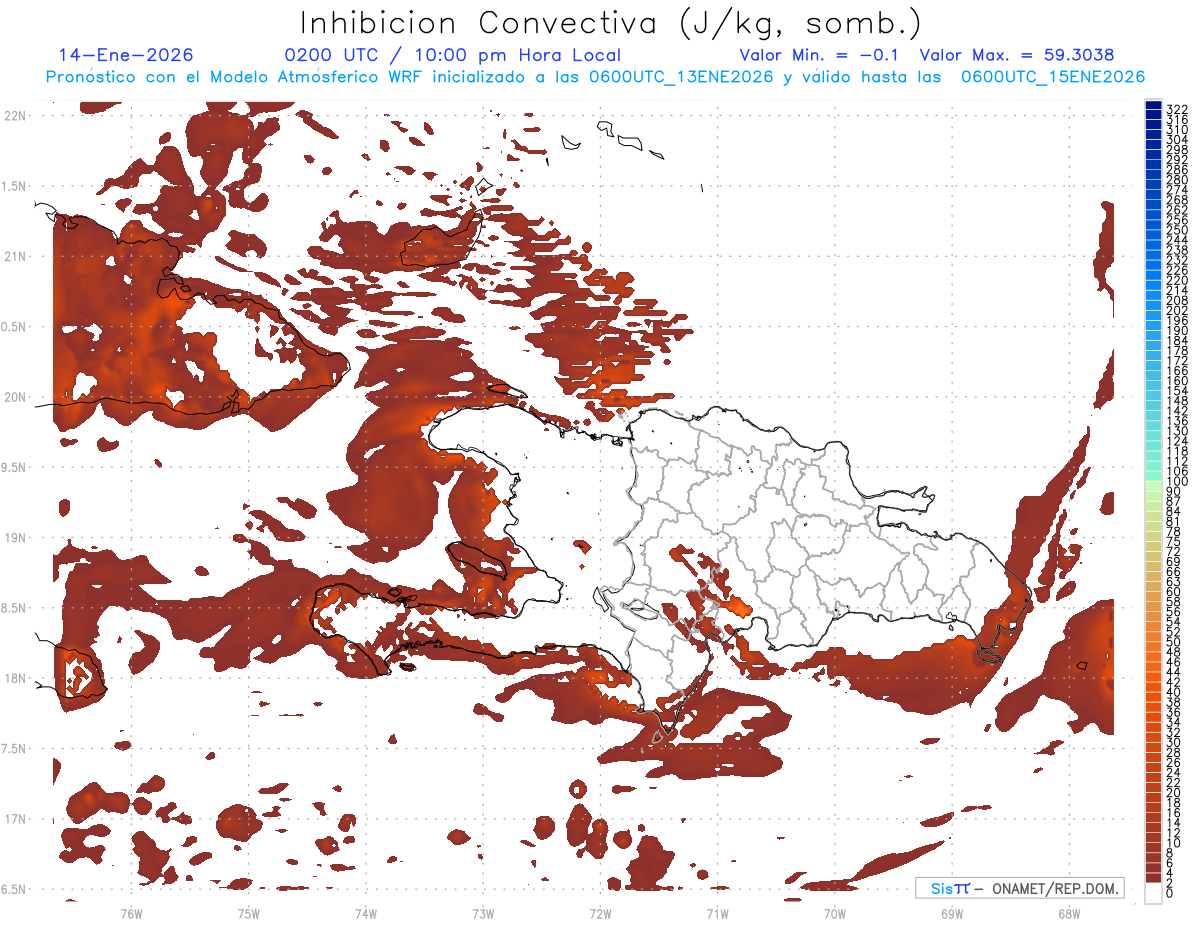Click the latitude label '19N'
Viewport: 1200px width, 927px height.
click(x=15, y=538)
